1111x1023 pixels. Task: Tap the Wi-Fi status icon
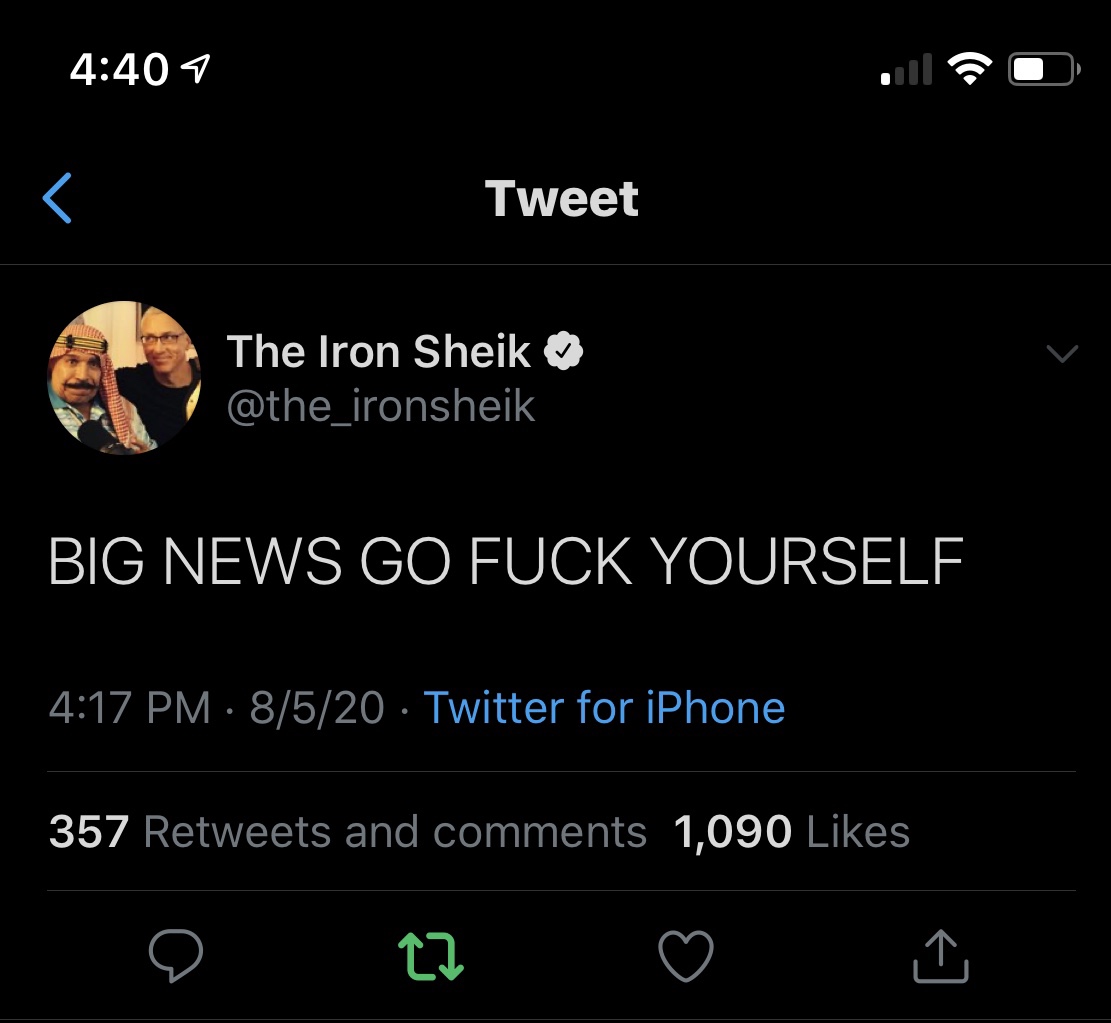pyautogui.click(x=968, y=68)
